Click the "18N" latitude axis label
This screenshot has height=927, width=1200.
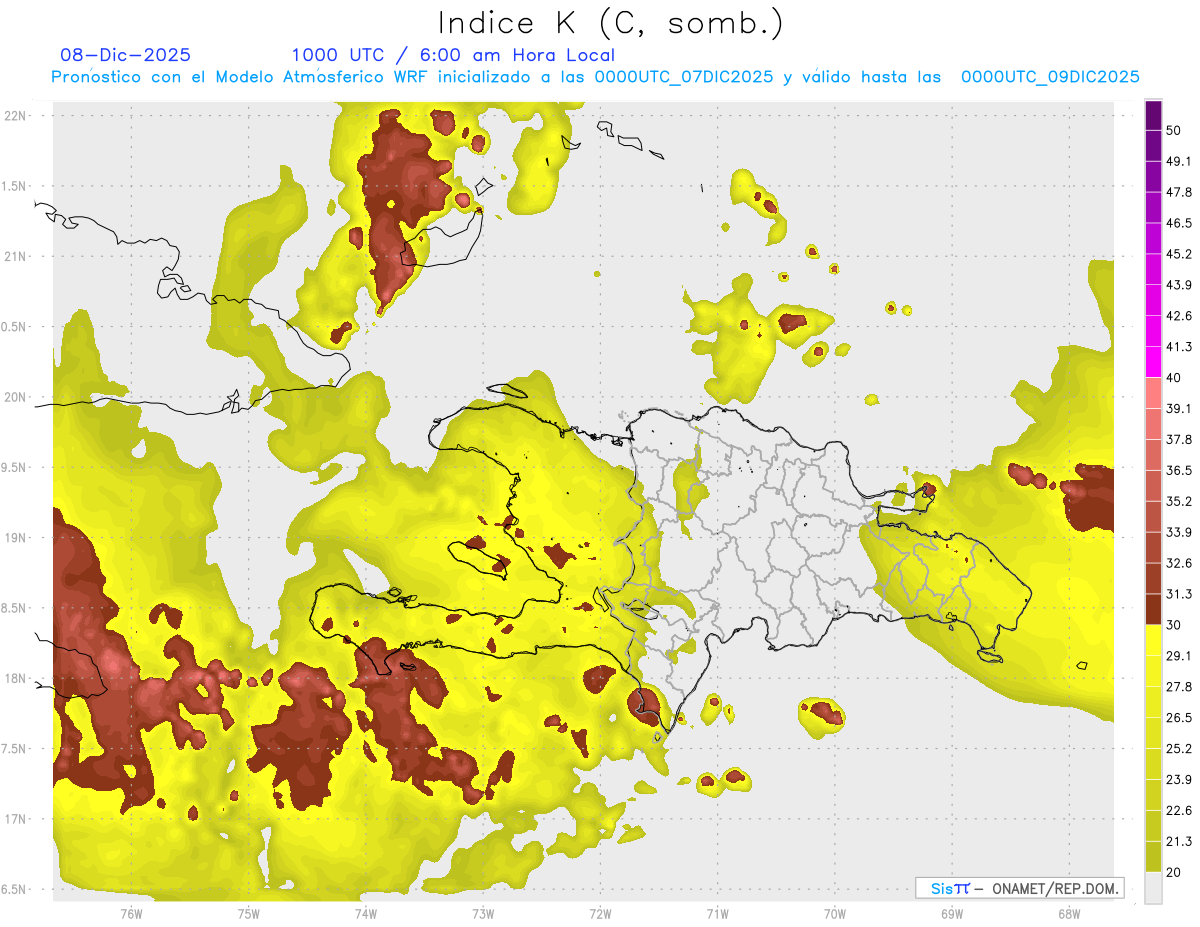click(x=15, y=679)
